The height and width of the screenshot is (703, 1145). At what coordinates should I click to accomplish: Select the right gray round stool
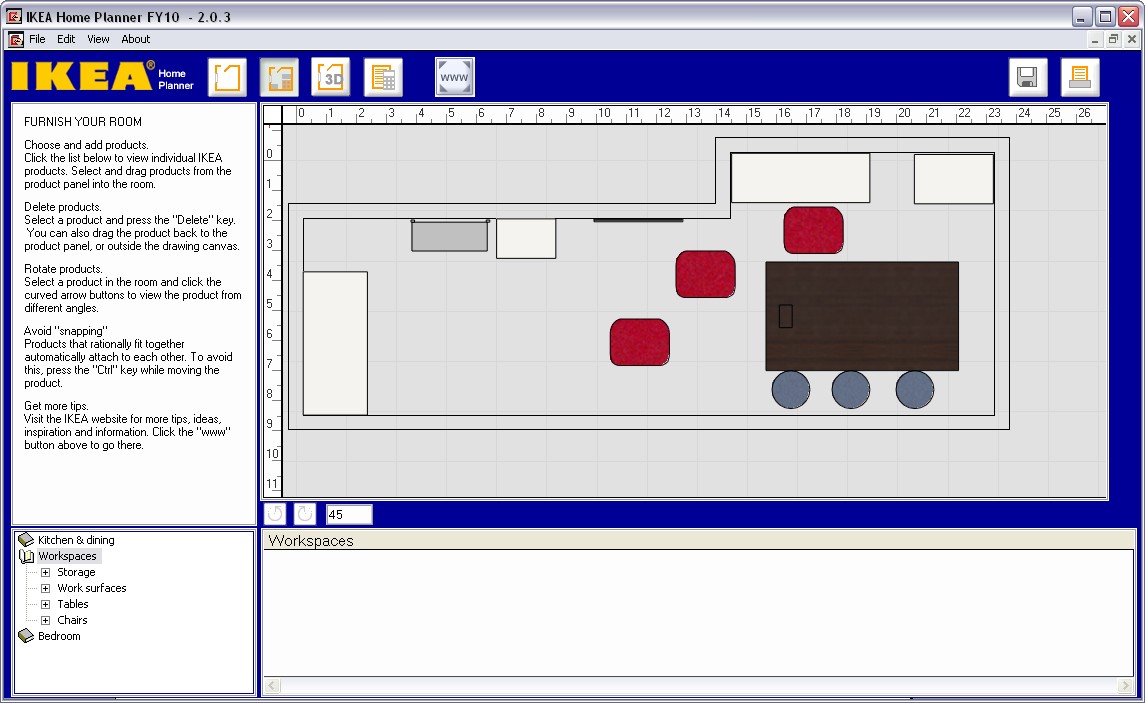point(915,390)
